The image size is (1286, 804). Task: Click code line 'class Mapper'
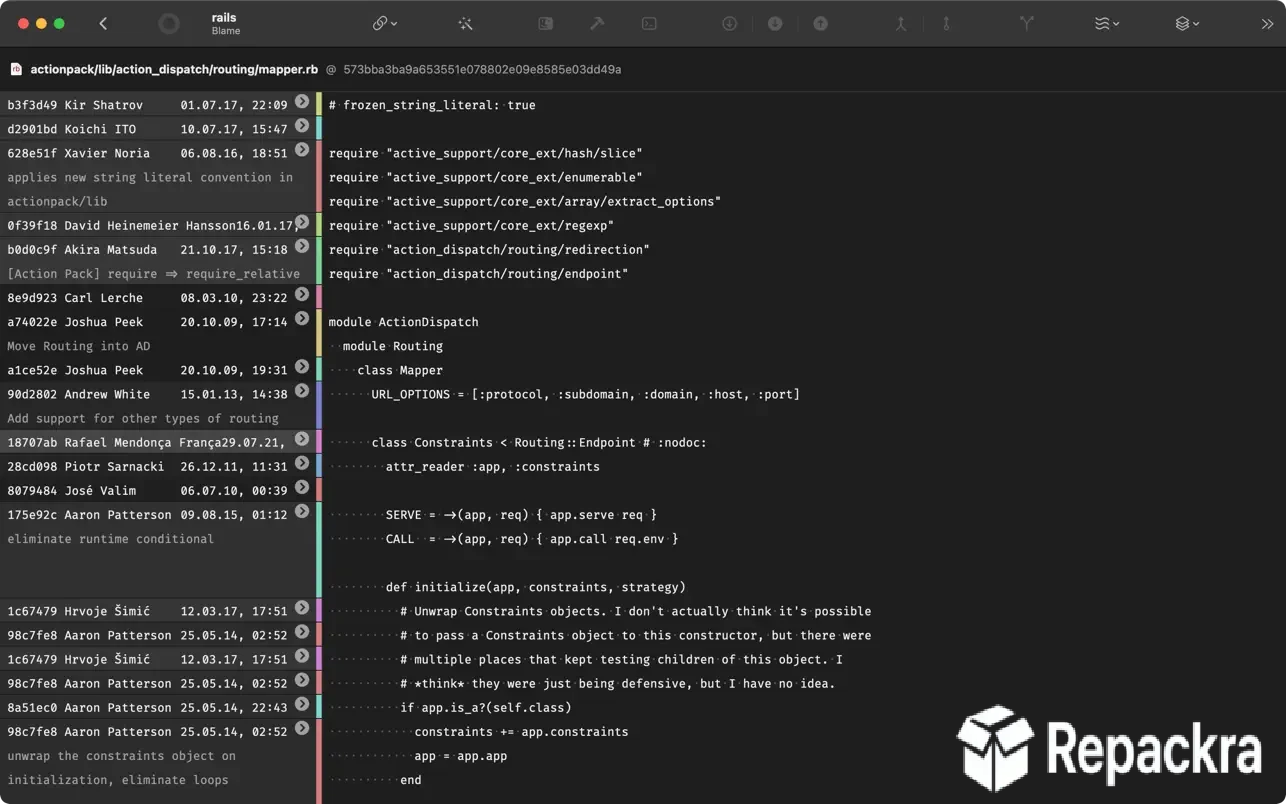coord(400,370)
